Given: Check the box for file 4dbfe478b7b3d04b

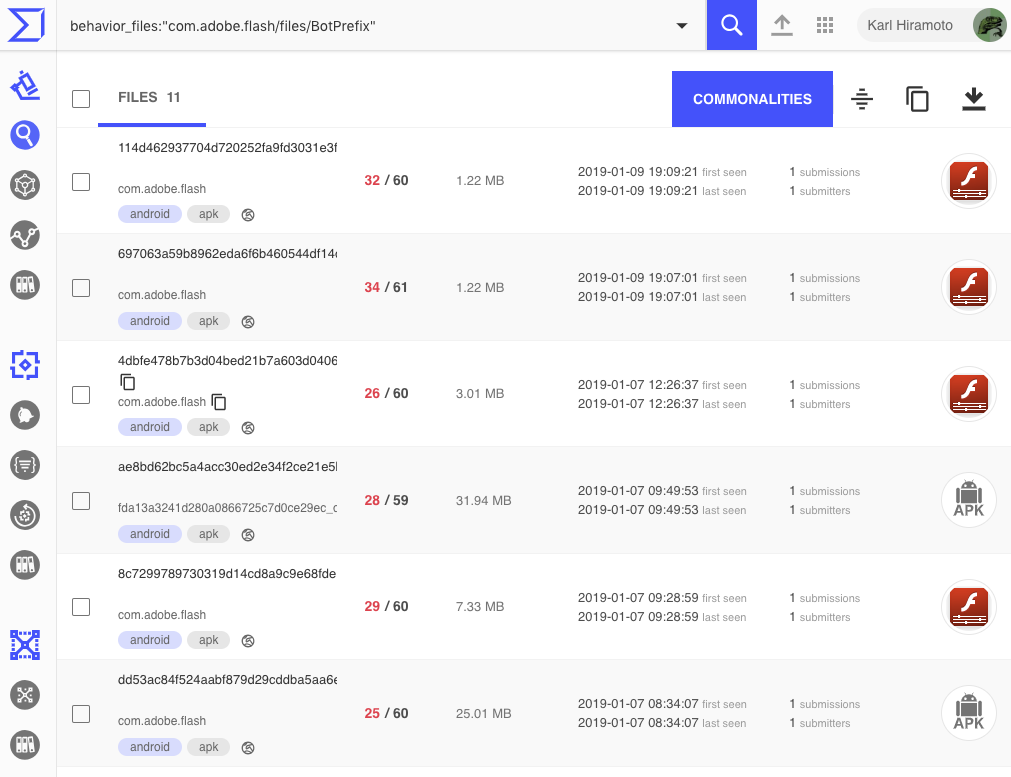Looking at the screenshot, I should point(81,395).
